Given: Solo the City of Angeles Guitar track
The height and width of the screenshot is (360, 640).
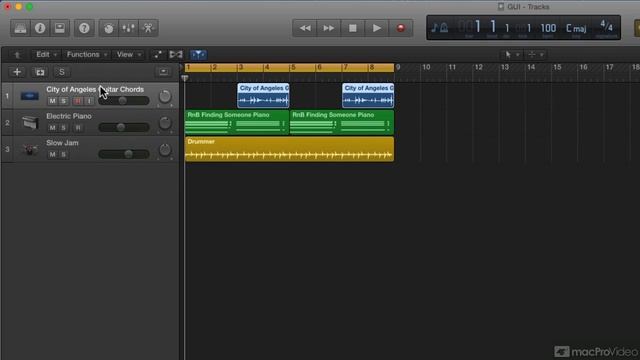Looking at the screenshot, I should 64,101.
